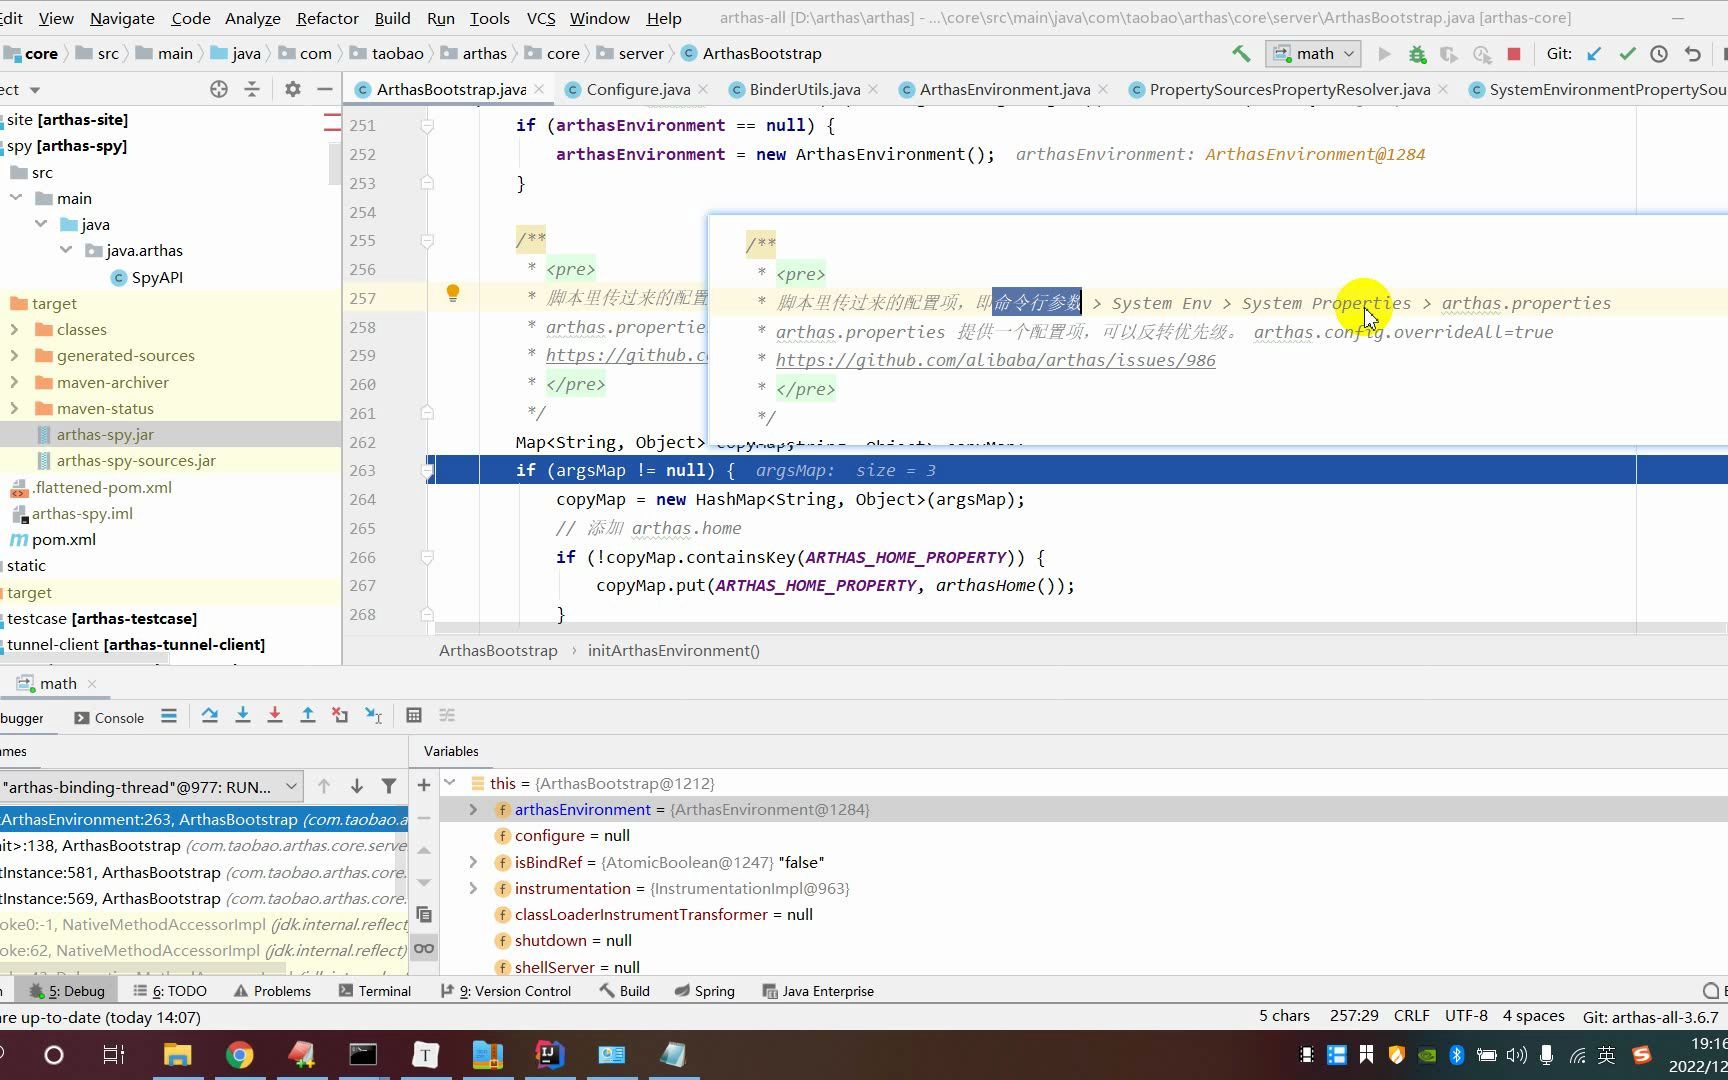Open 9: Version Control tool window
Viewport: 1728px width, 1080px height.
[x=505, y=991]
